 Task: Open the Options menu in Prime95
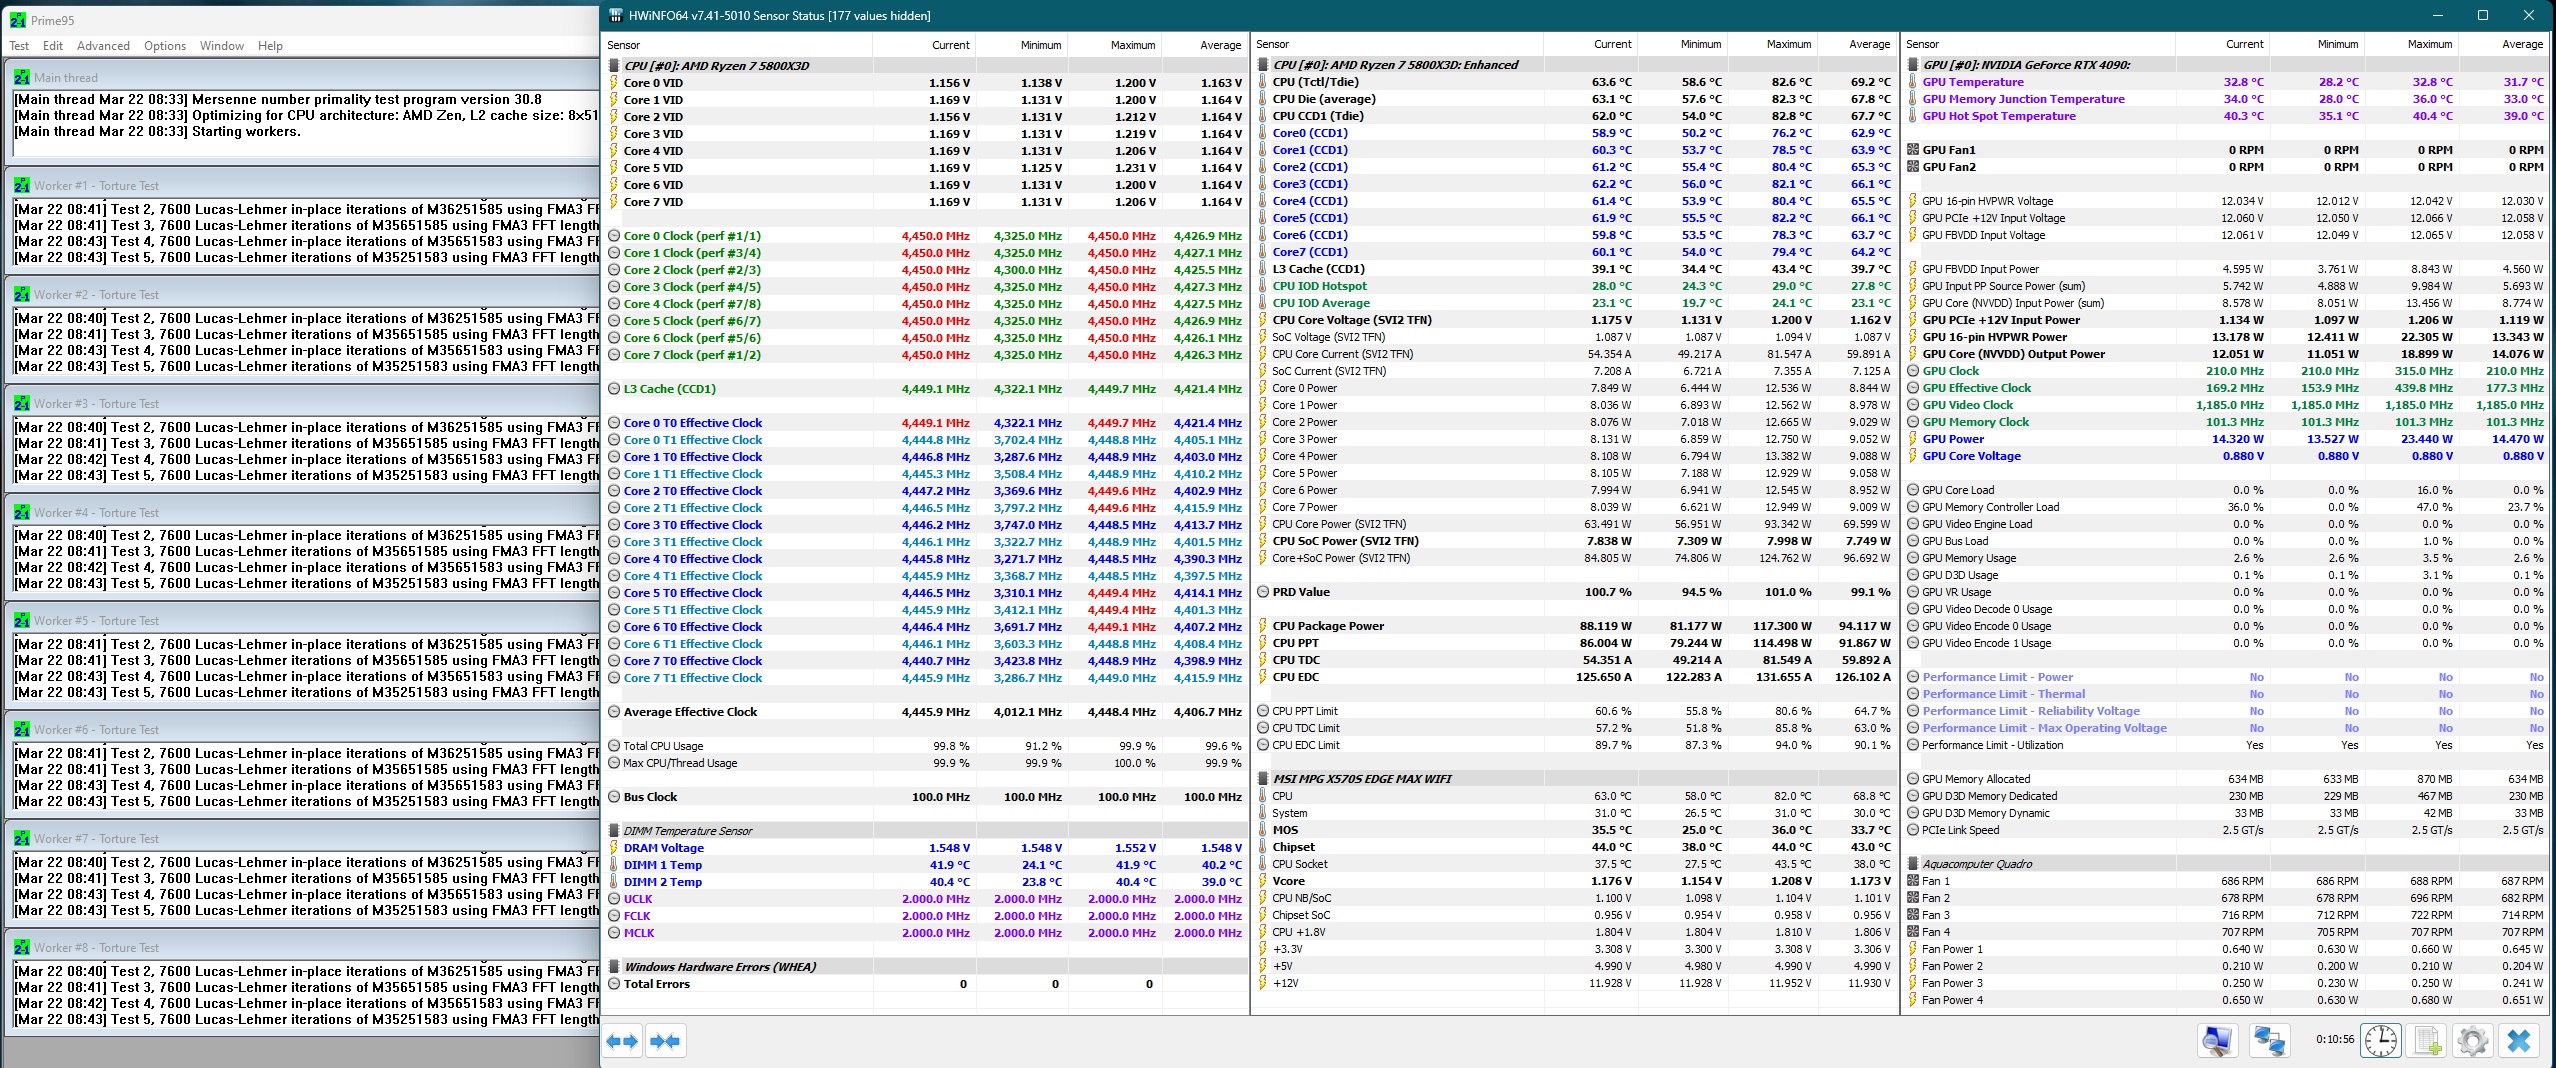(x=165, y=46)
